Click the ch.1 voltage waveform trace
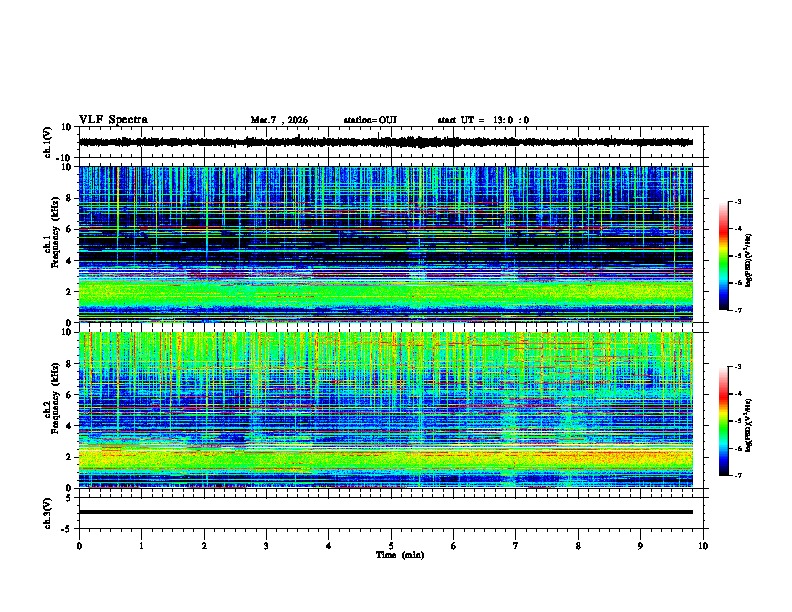Viewport: 792px width, 612px height. coord(386,142)
